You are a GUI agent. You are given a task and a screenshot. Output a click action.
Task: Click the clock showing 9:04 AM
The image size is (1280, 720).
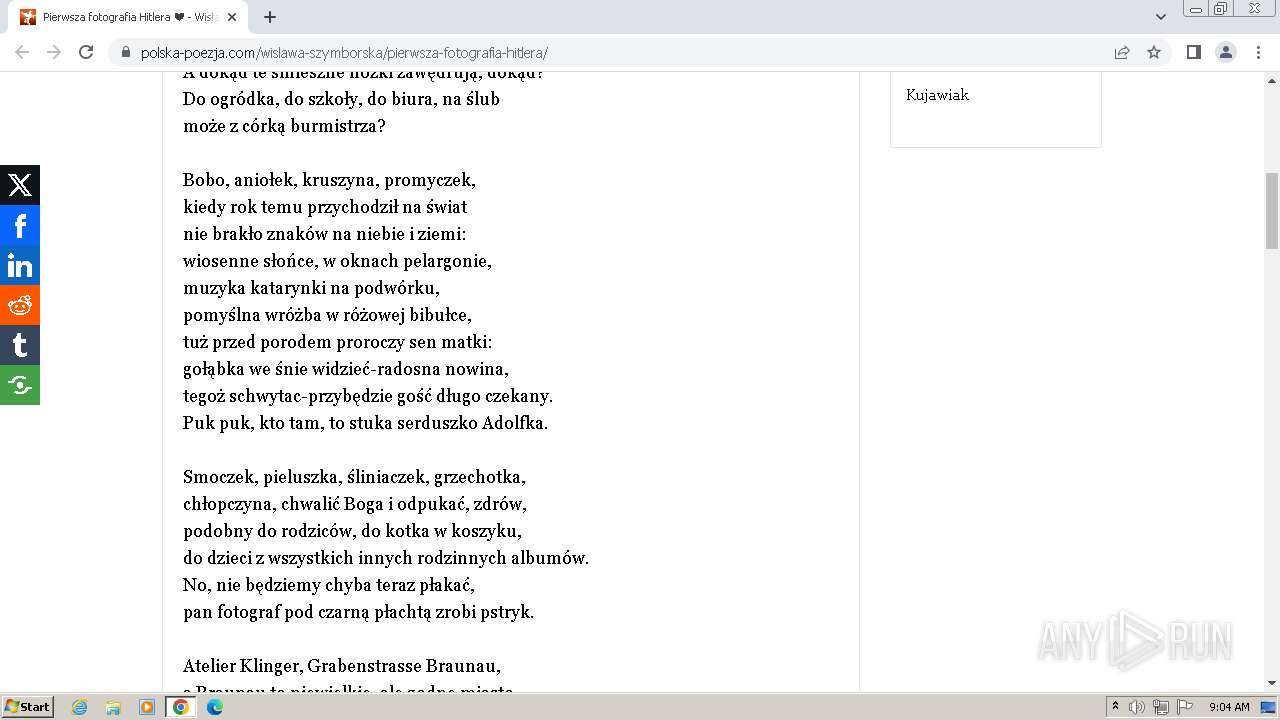[x=1229, y=707]
